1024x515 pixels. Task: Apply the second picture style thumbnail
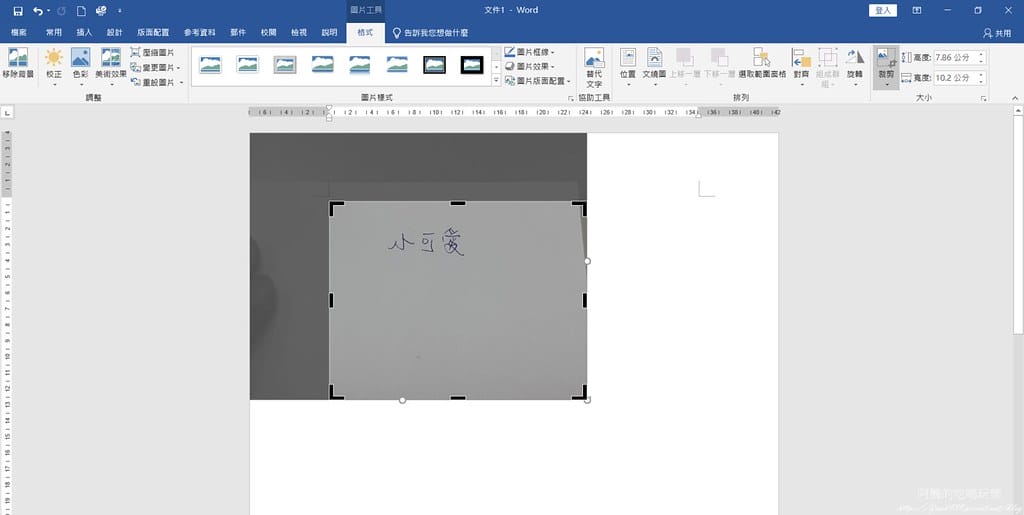tap(248, 64)
